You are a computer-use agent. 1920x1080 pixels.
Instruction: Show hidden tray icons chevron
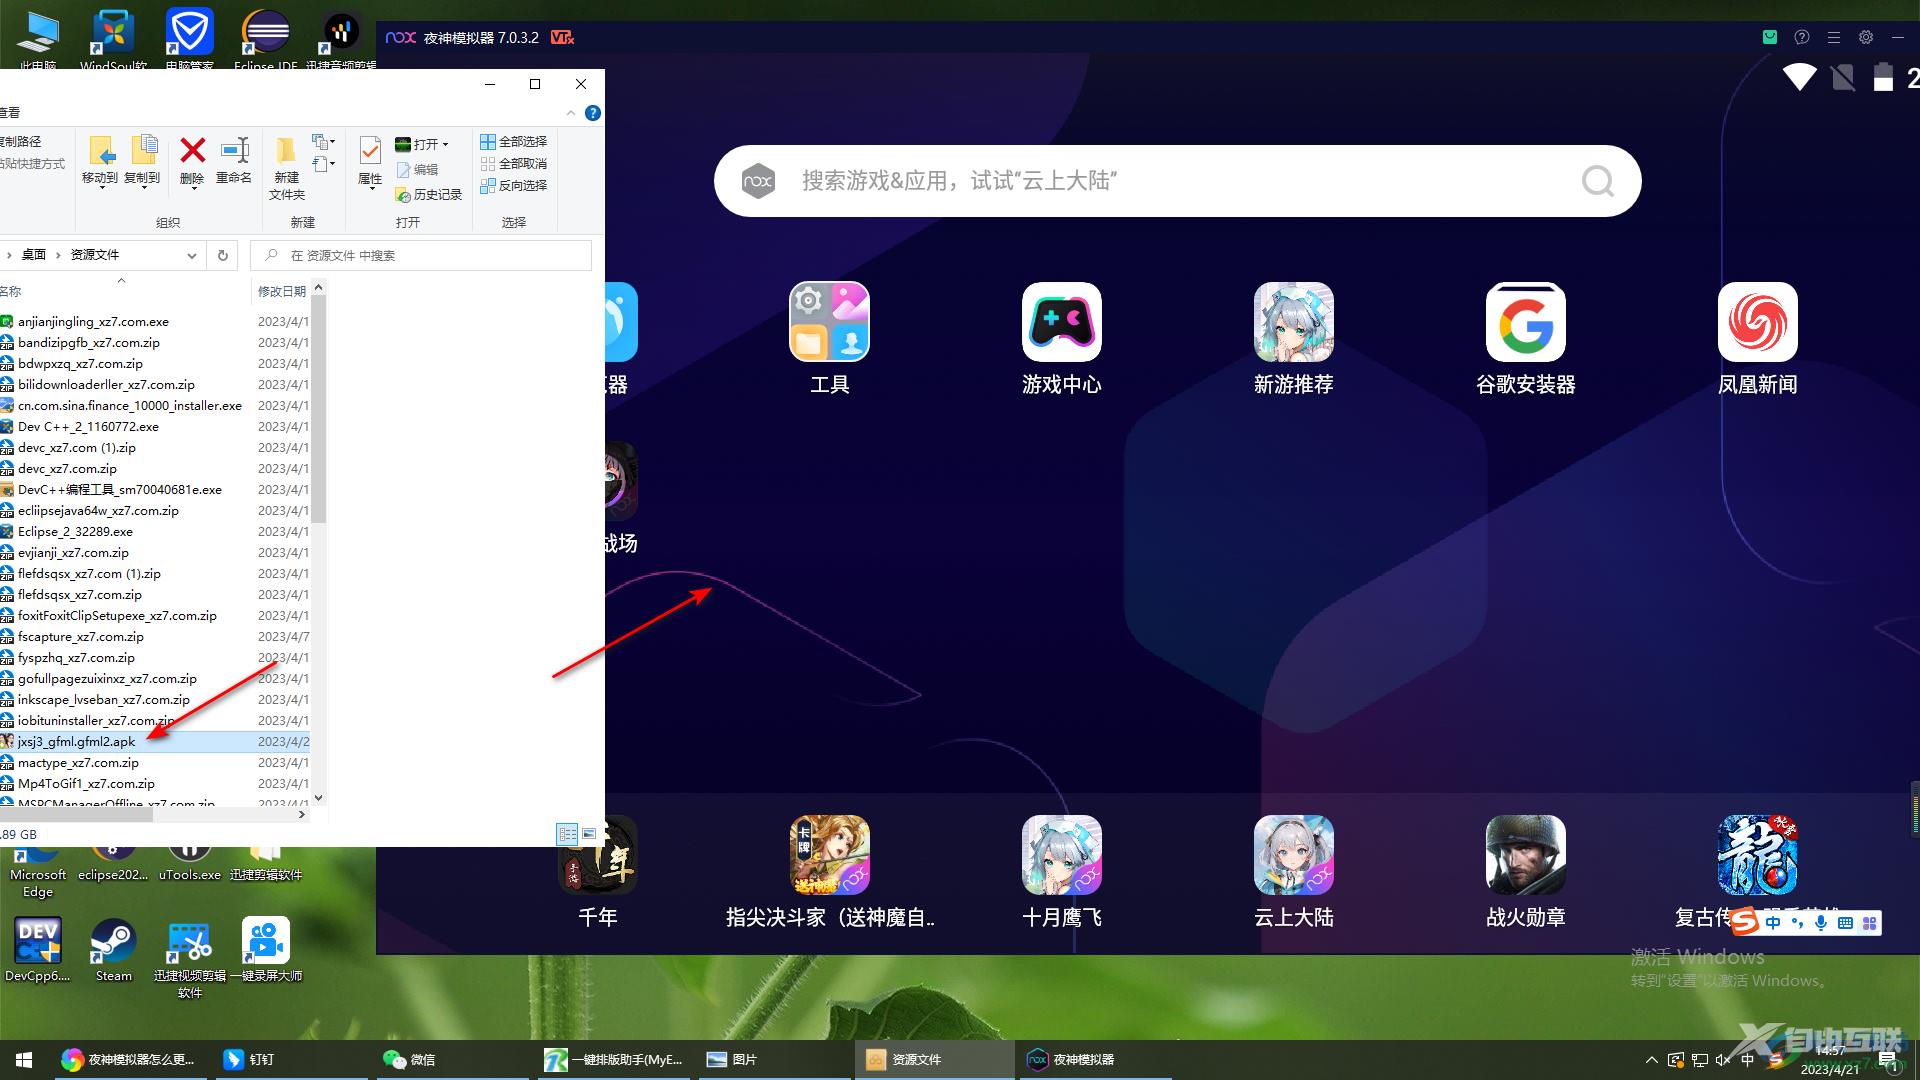tap(1651, 1060)
